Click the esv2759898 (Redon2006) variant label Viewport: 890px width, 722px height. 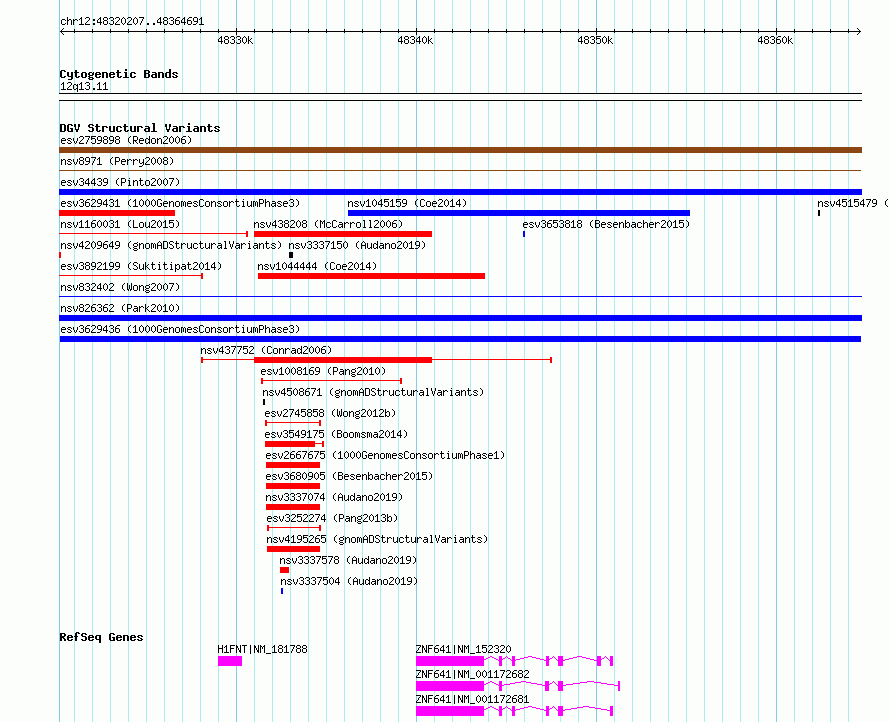(x=126, y=140)
